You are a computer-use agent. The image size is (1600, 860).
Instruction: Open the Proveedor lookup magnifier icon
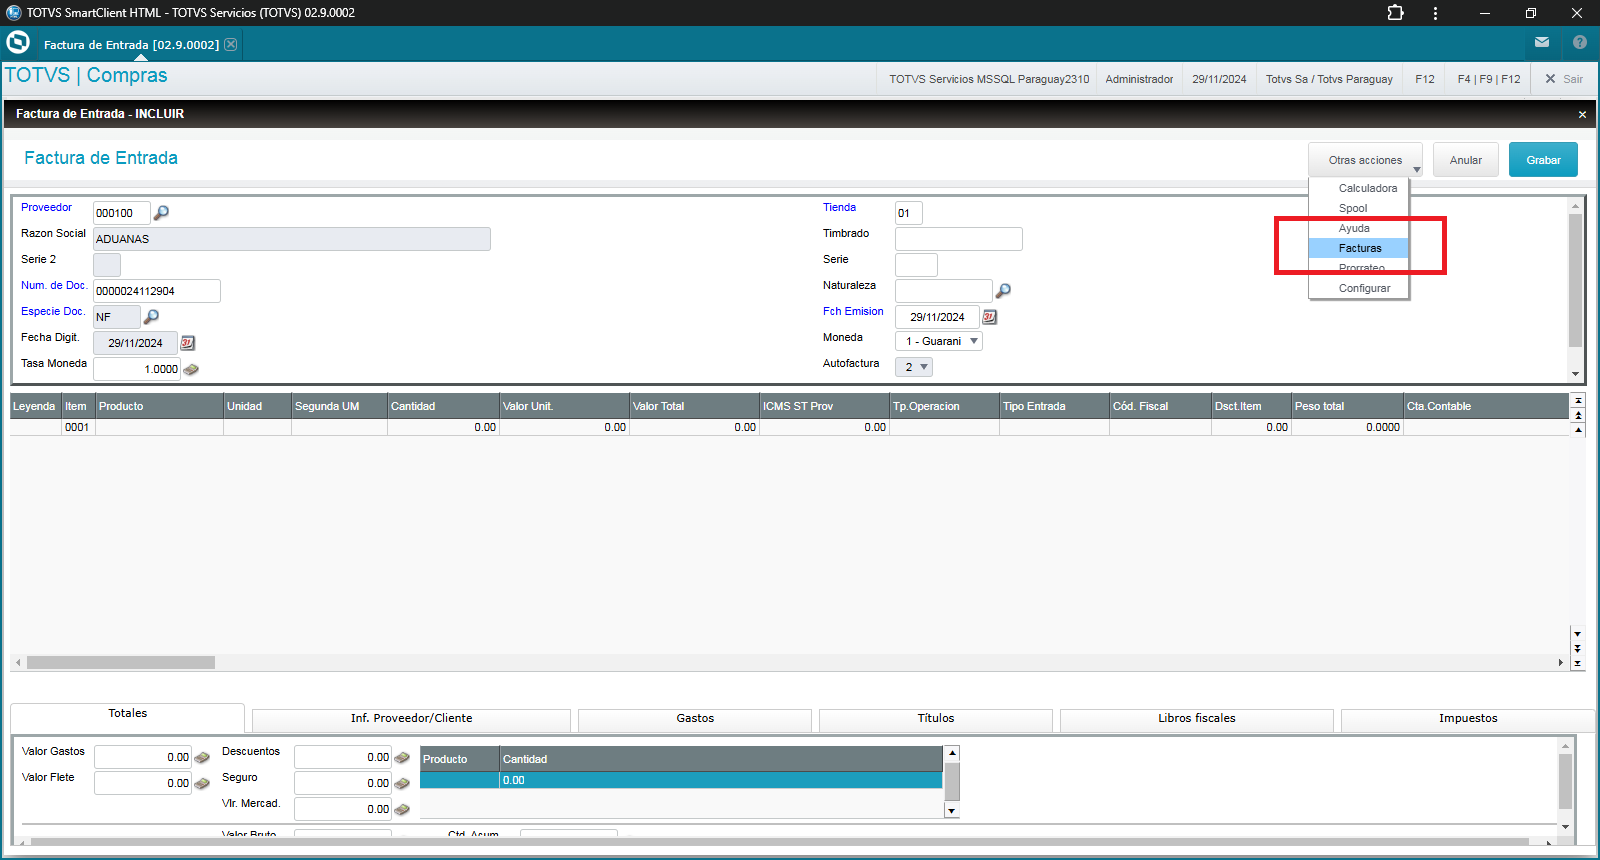[x=161, y=213]
